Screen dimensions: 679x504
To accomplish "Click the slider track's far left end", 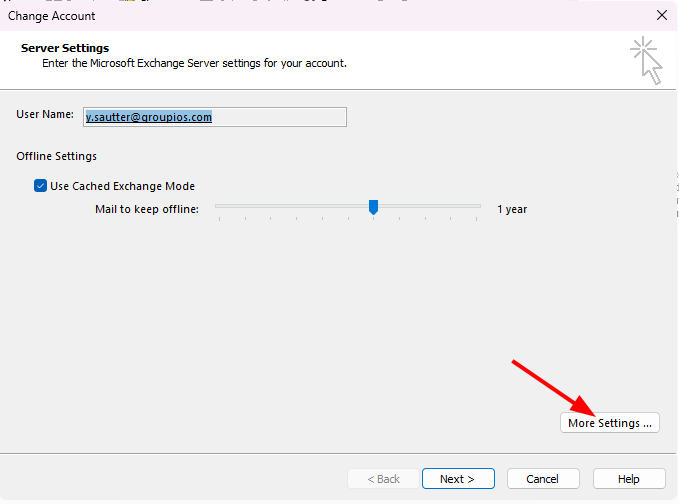I will tap(217, 207).
